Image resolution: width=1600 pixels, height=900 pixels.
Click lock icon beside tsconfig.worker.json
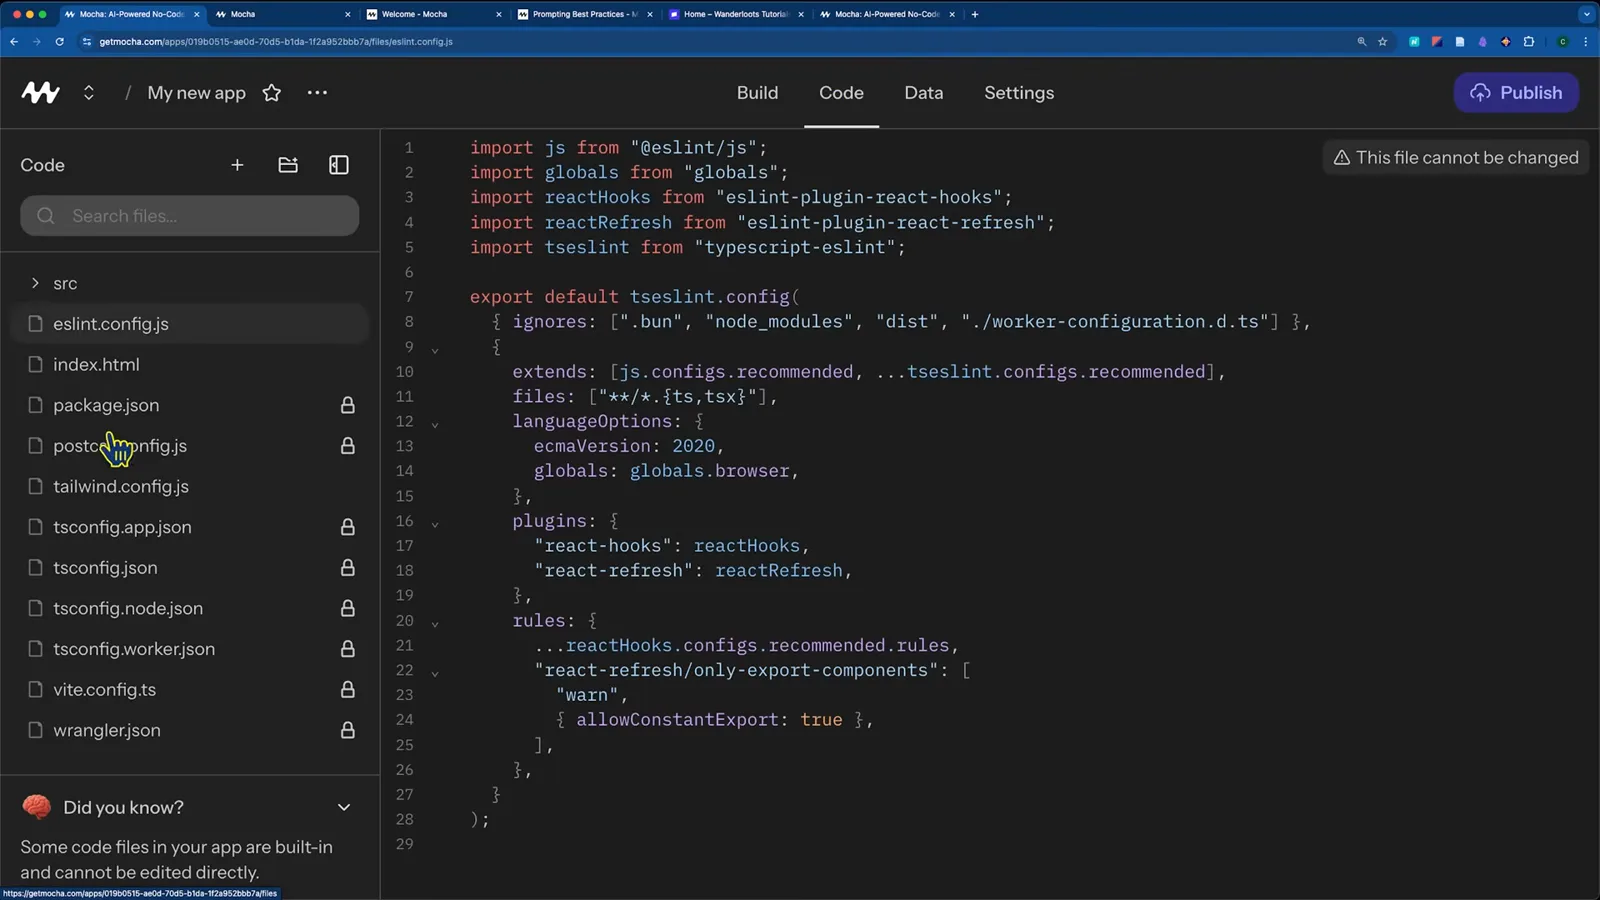coord(348,649)
